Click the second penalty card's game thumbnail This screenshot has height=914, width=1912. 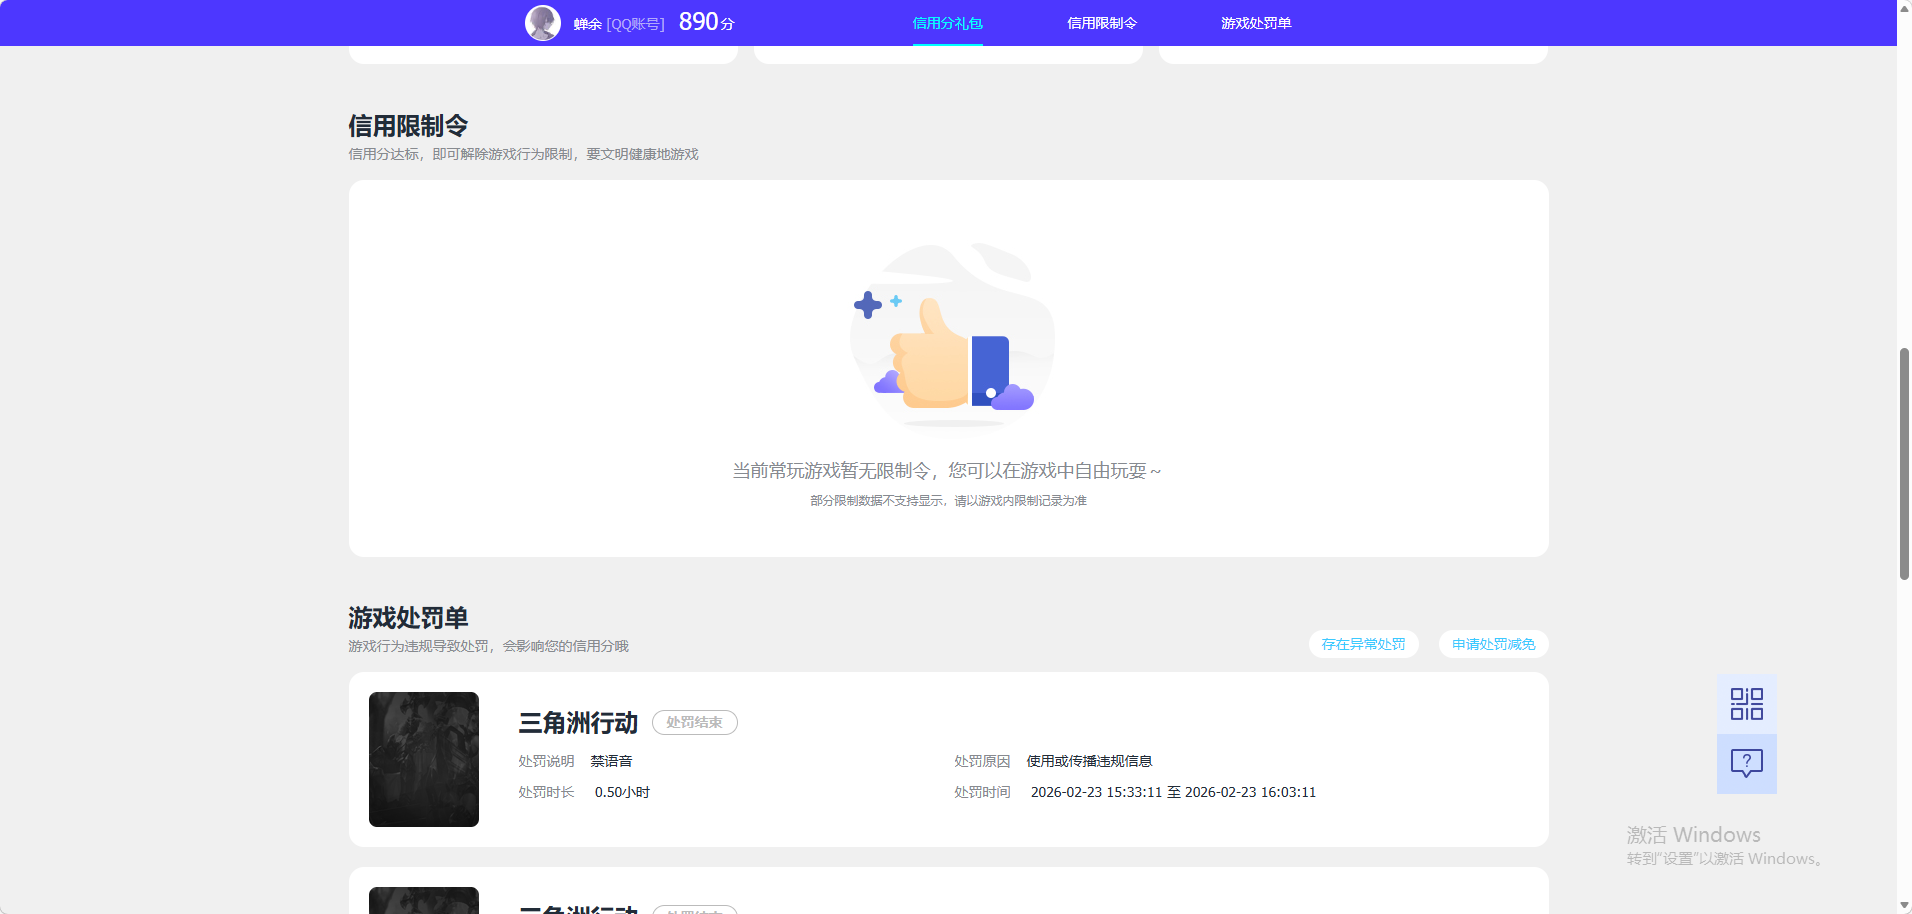pos(423,899)
